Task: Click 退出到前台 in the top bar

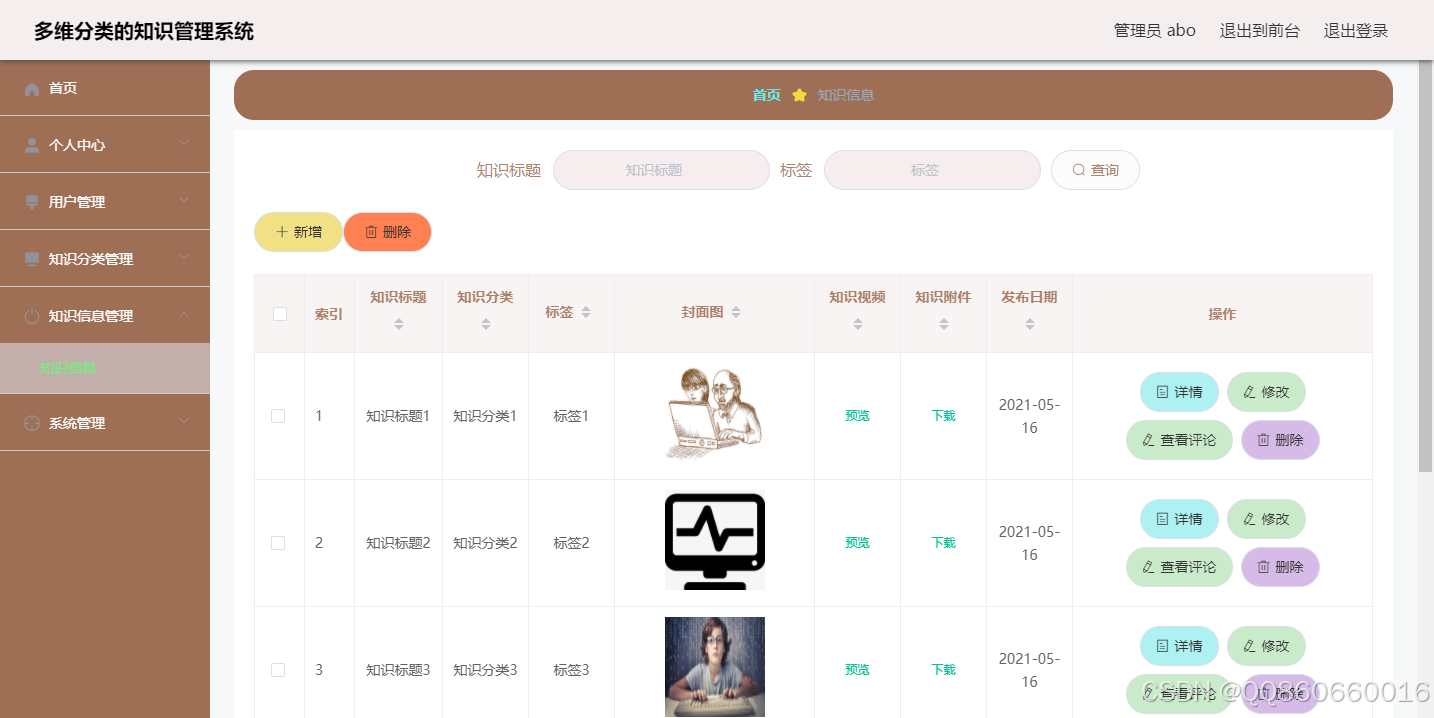Action: coord(1260,30)
